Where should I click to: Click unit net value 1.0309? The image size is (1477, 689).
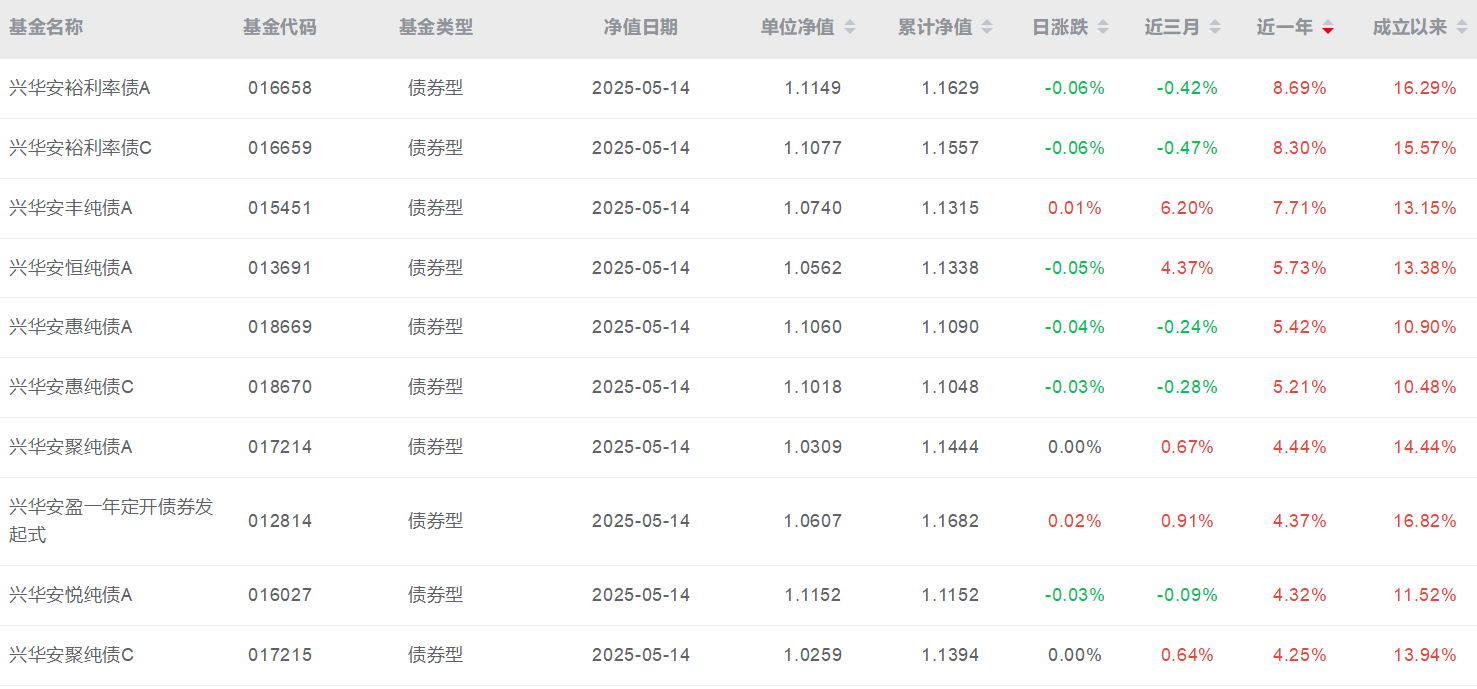click(x=813, y=447)
